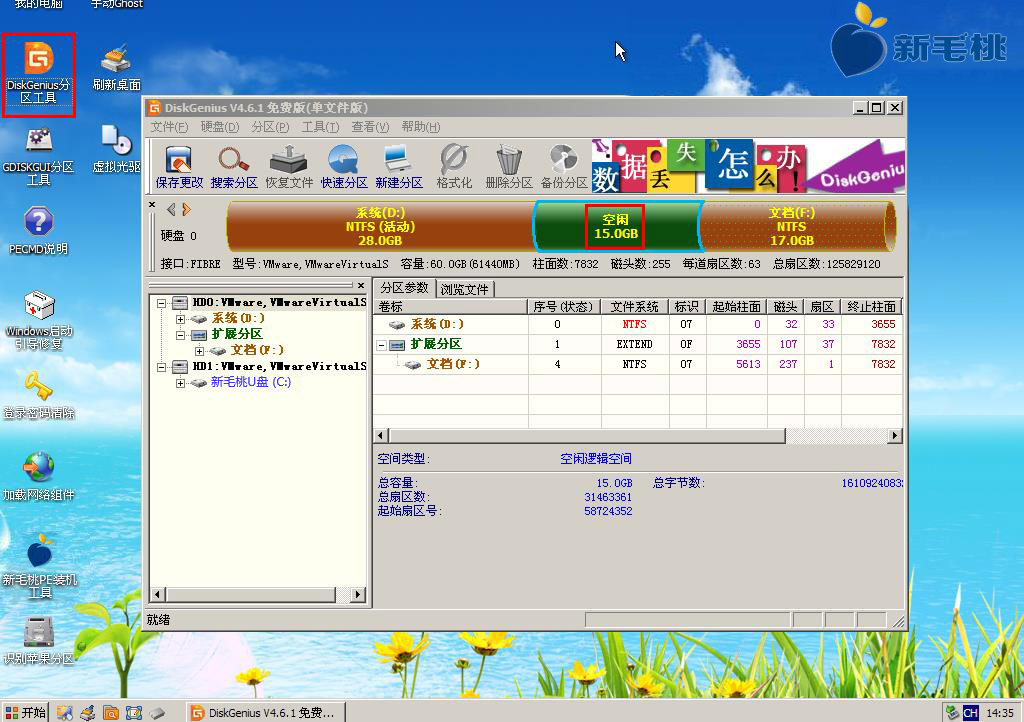Open the 硬盘(D) menu
Viewport: 1024px width, 722px height.
coord(219,127)
